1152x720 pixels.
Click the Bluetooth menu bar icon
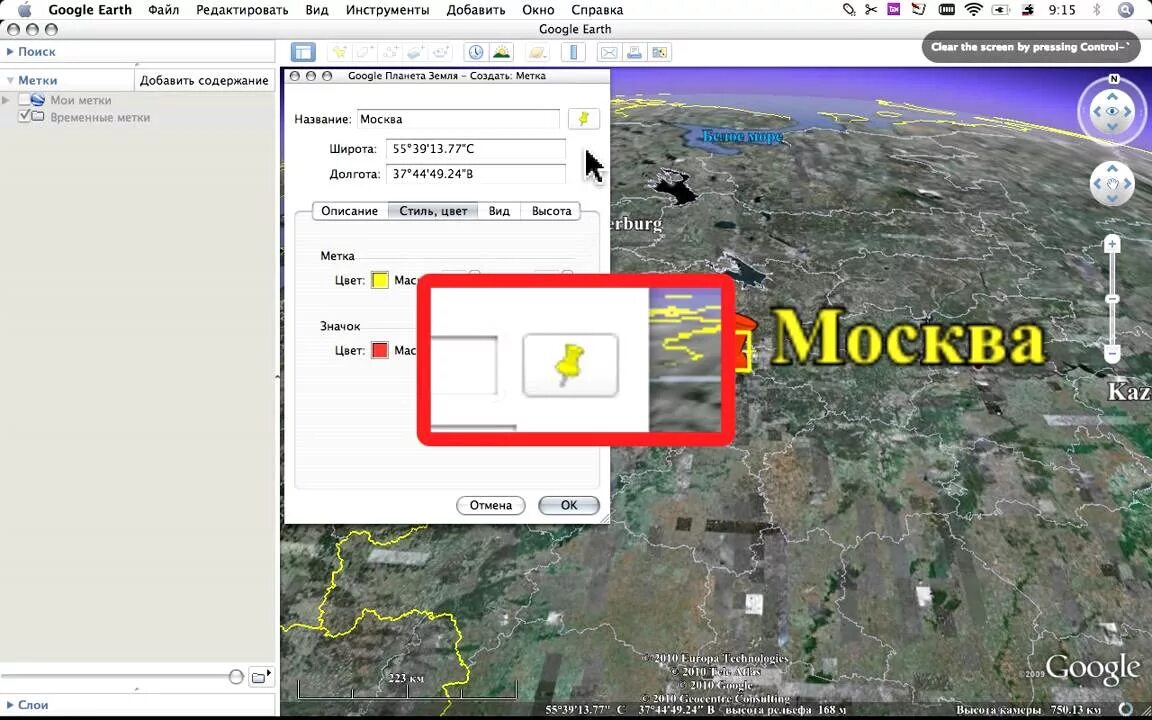click(1098, 10)
